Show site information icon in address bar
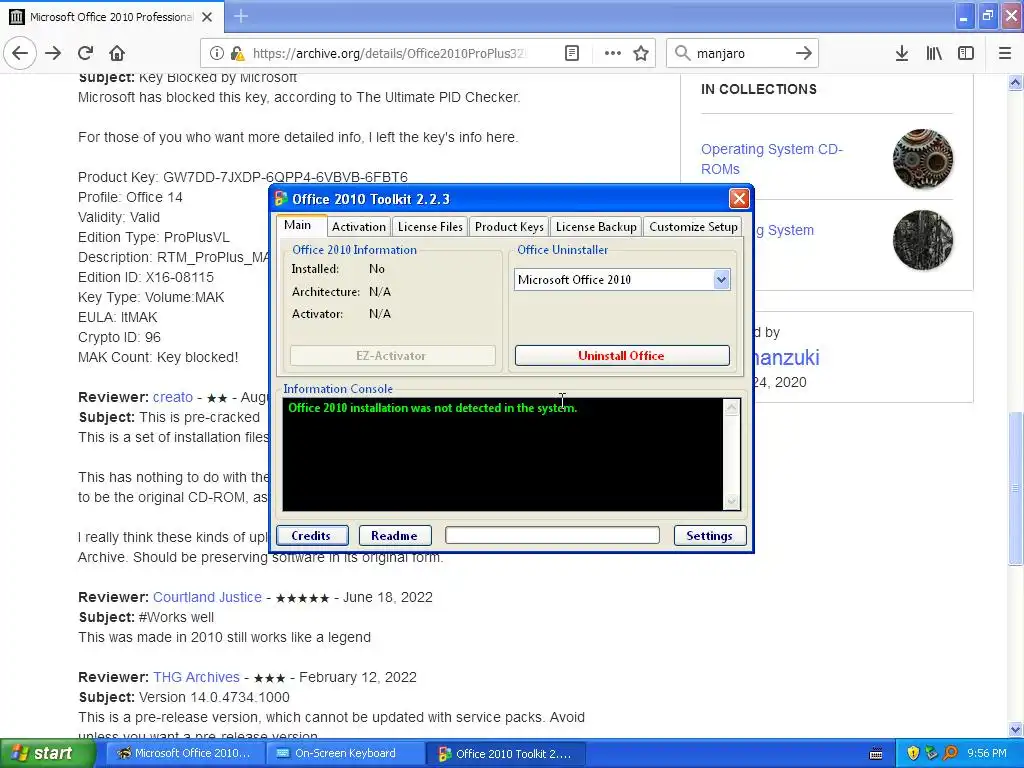 [x=217, y=54]
